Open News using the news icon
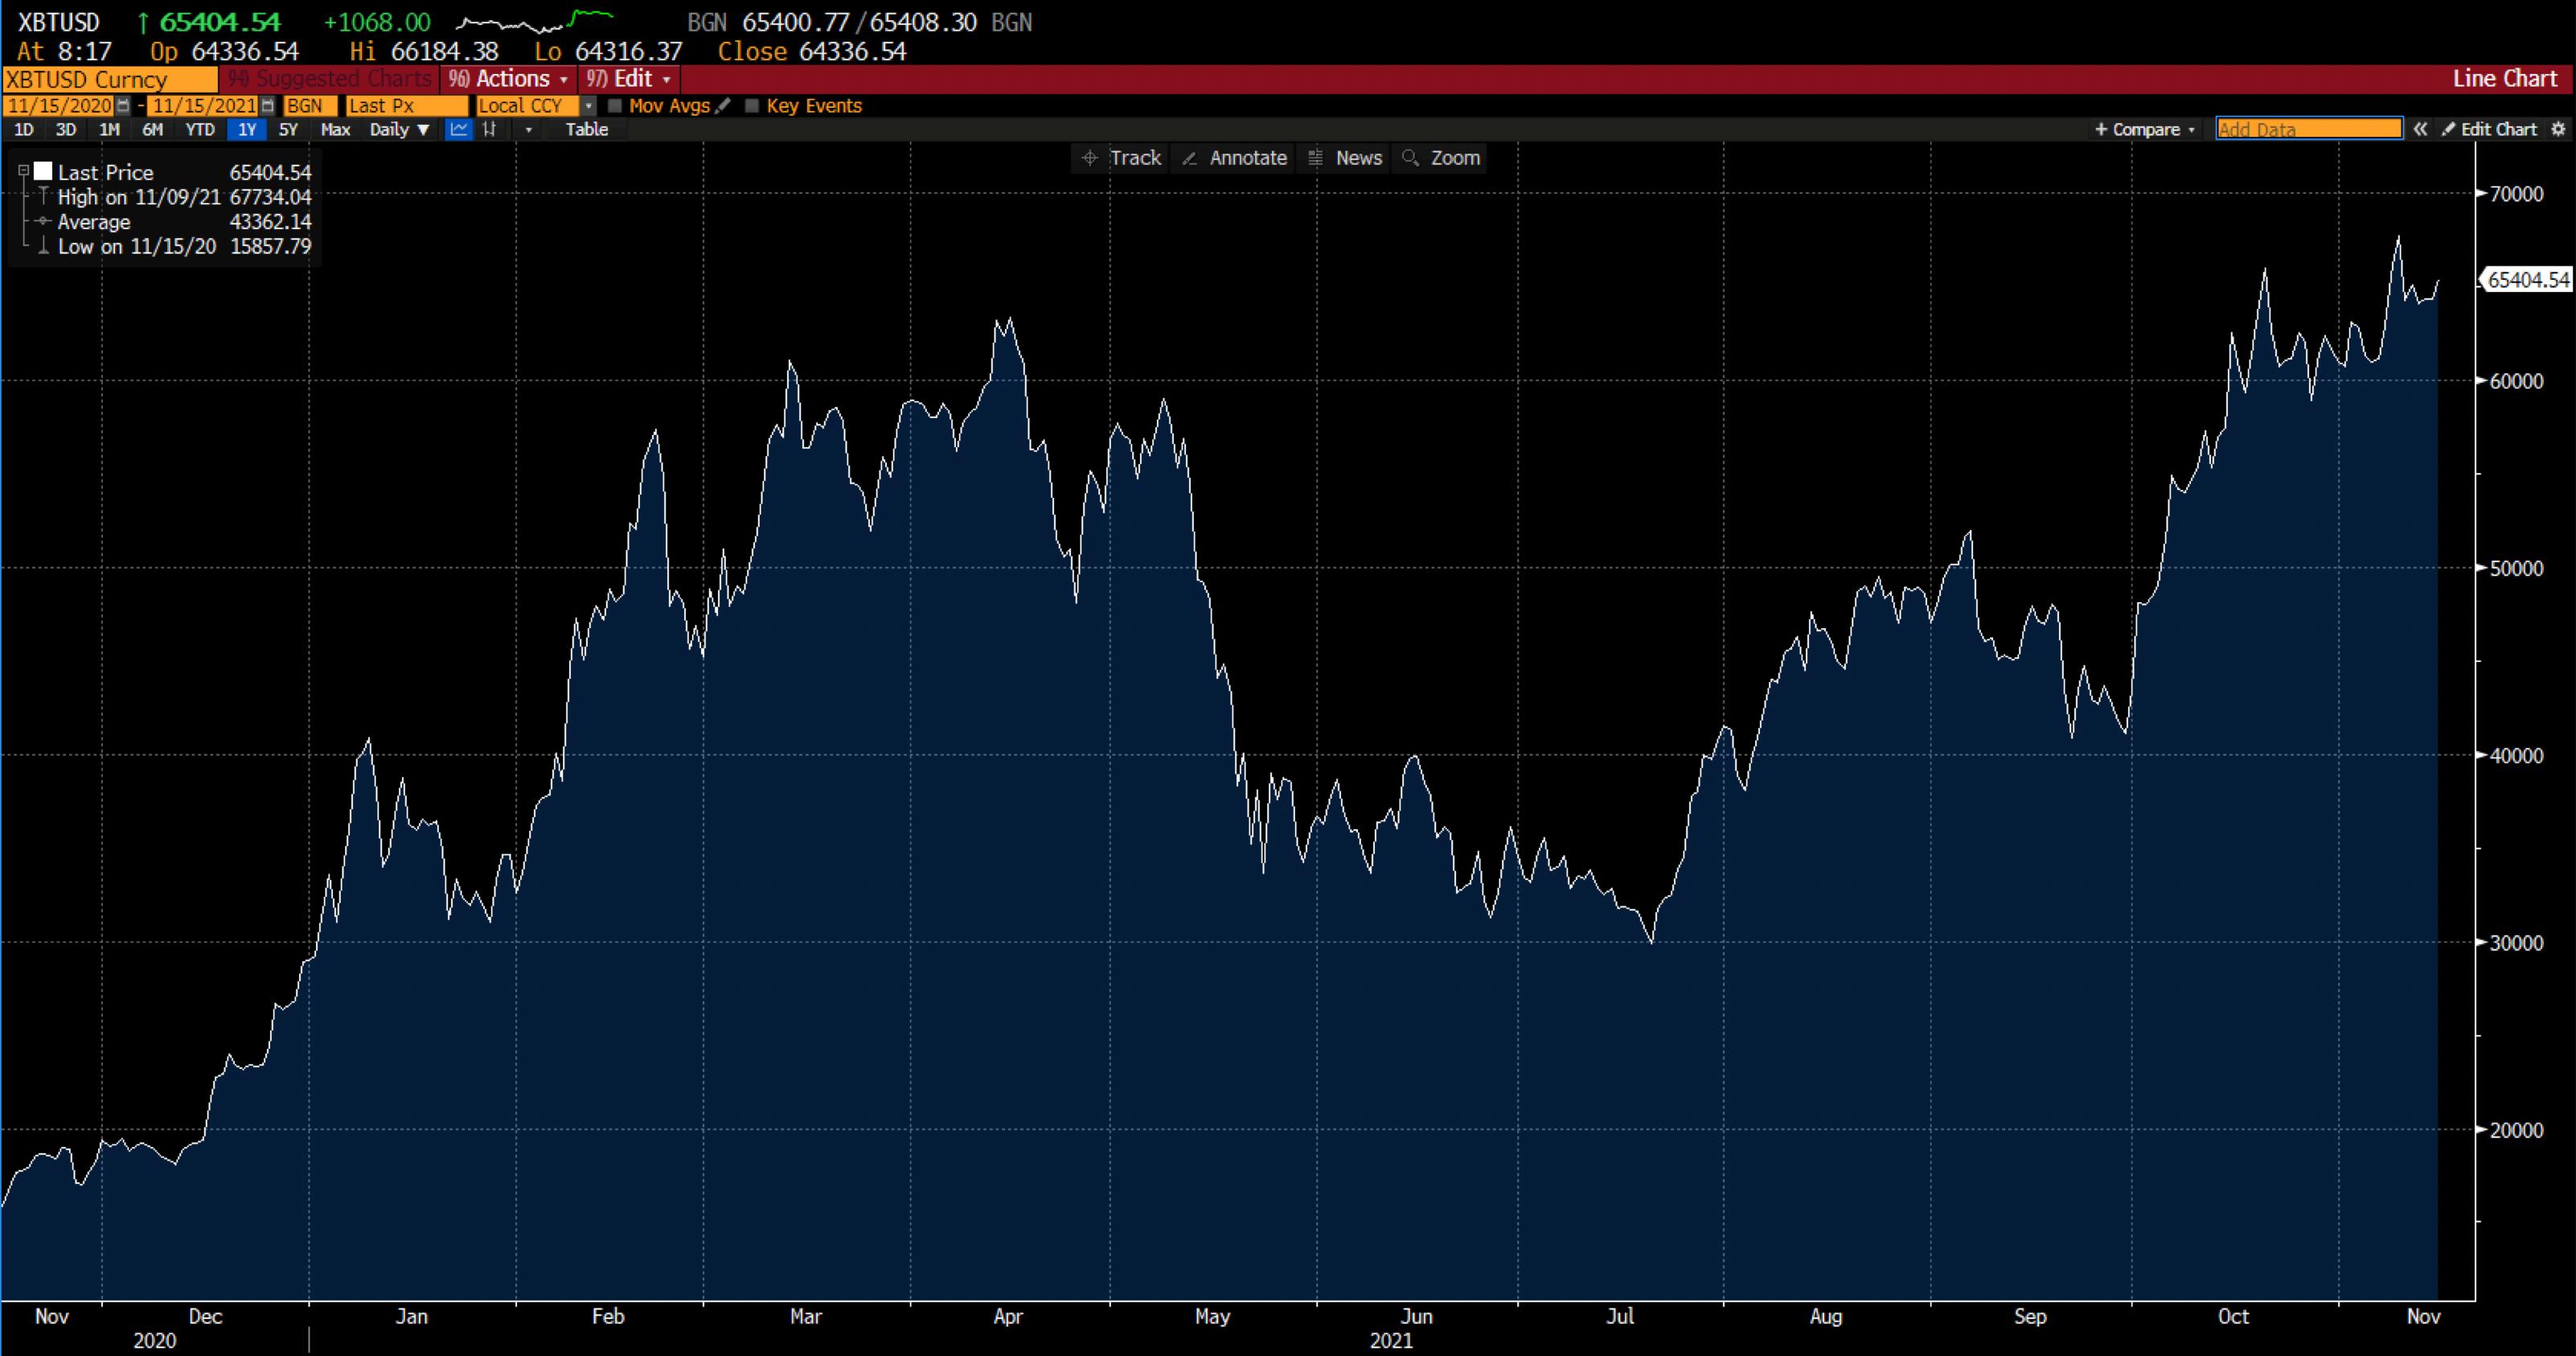The height and width of the screenshot is (1356, 2576). coord(1343,157)
